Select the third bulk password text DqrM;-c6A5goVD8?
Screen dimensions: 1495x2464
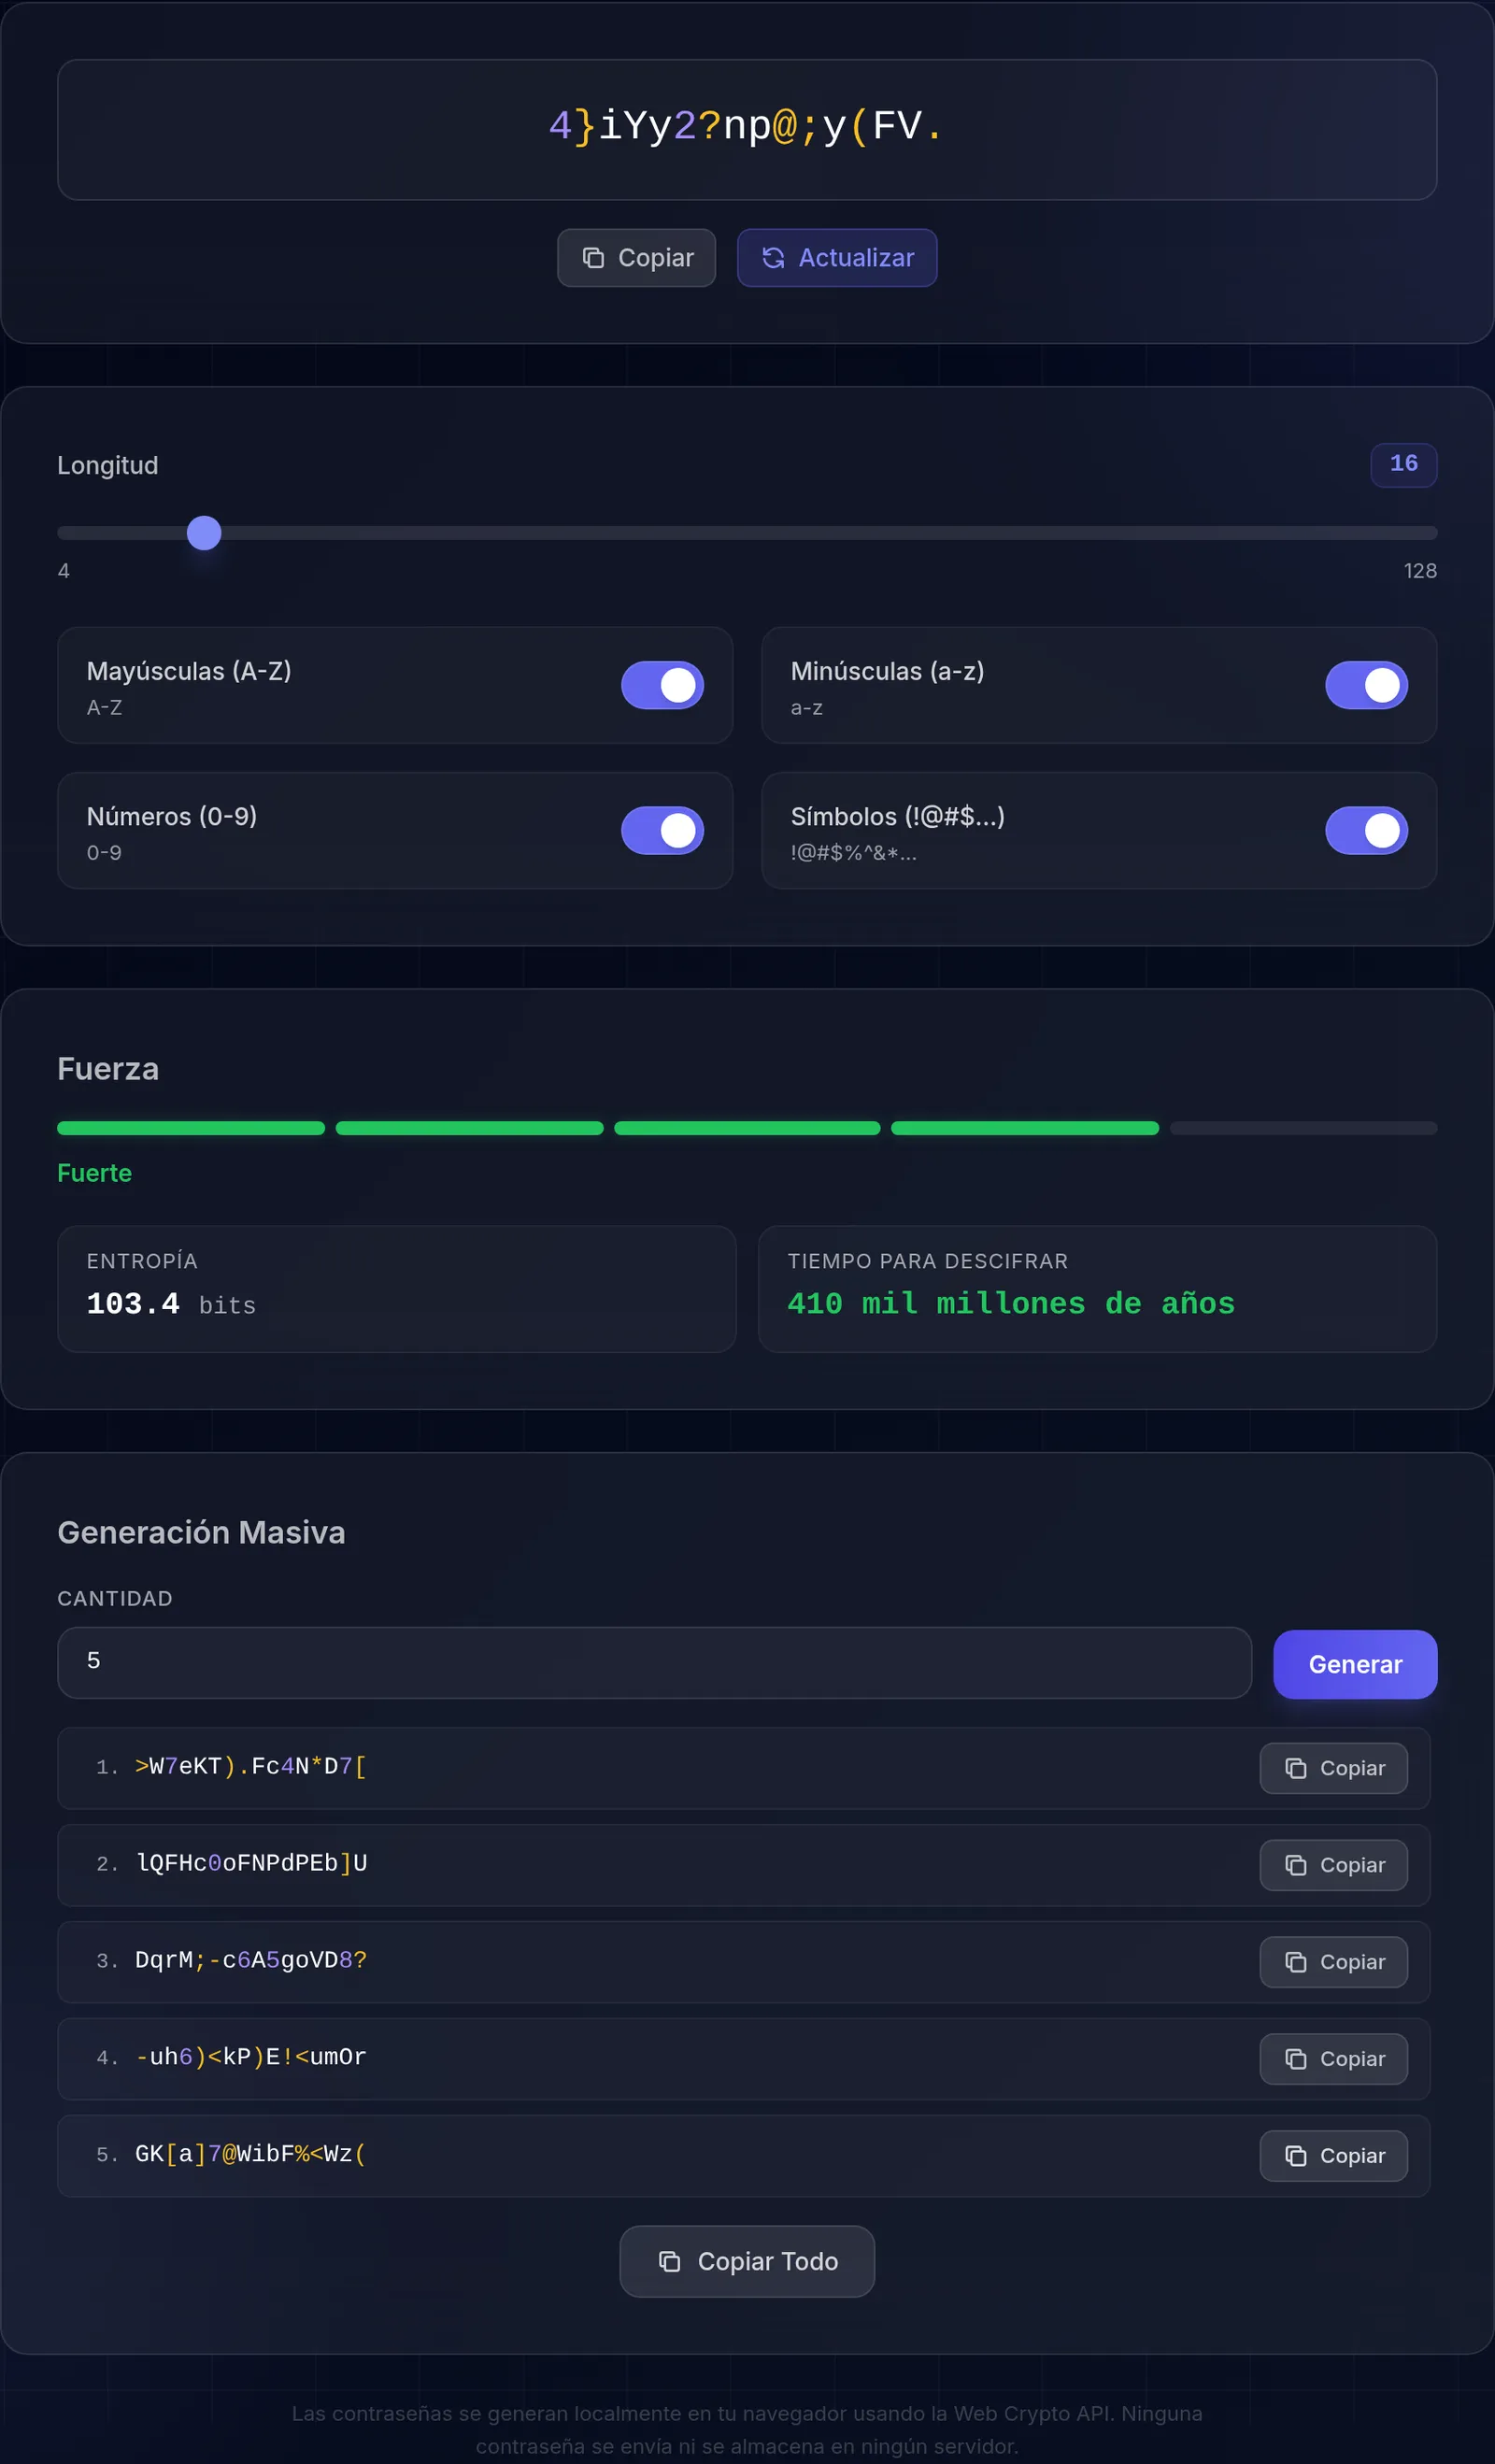251,1960
